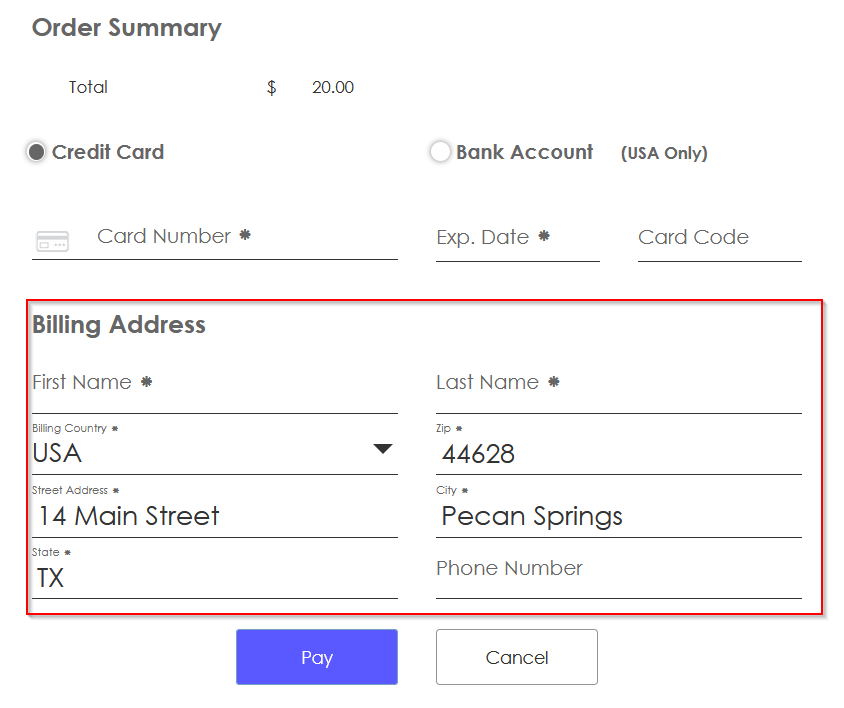This screenshot has width=844, height=708.
Task: Click the Zip field showing 44628
Action: 618,455
